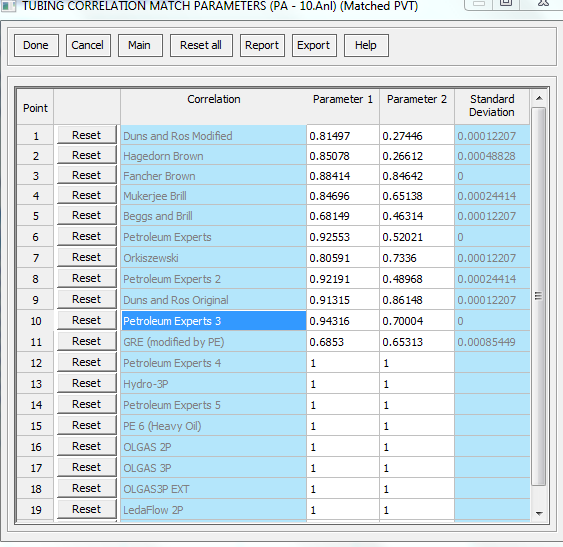Reset Duns and Ros Modified row
The height and width of the screenshot is (547, 563).
tap(87, 135)
